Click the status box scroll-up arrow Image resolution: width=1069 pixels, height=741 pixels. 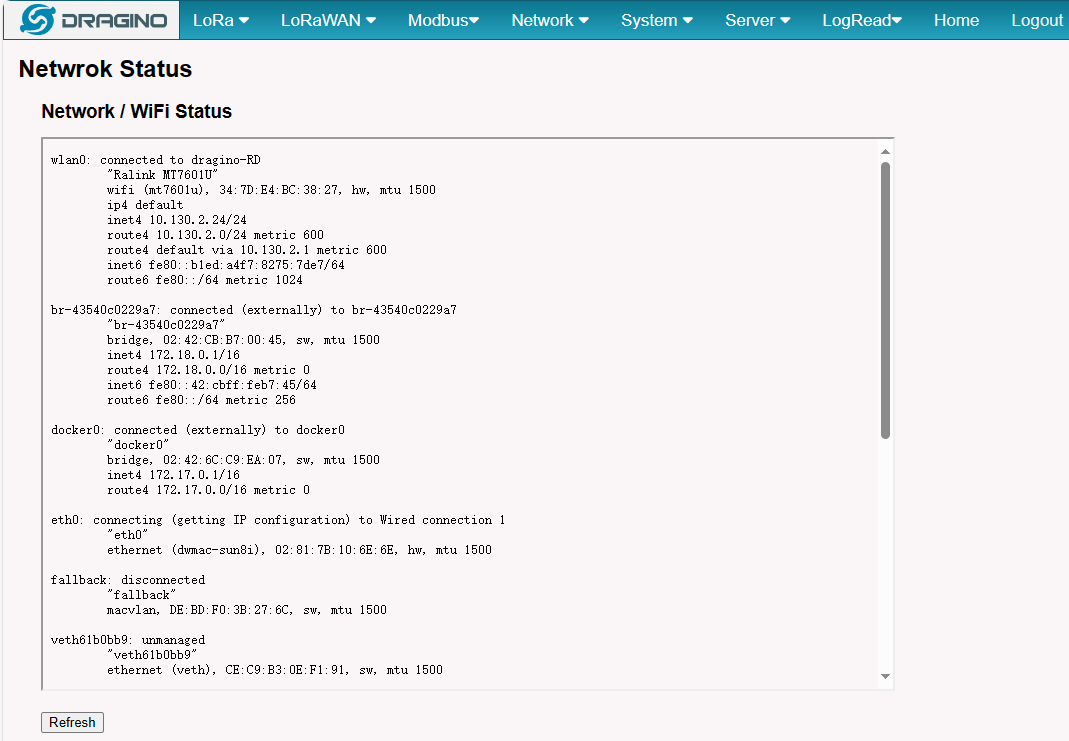(885, 152)
